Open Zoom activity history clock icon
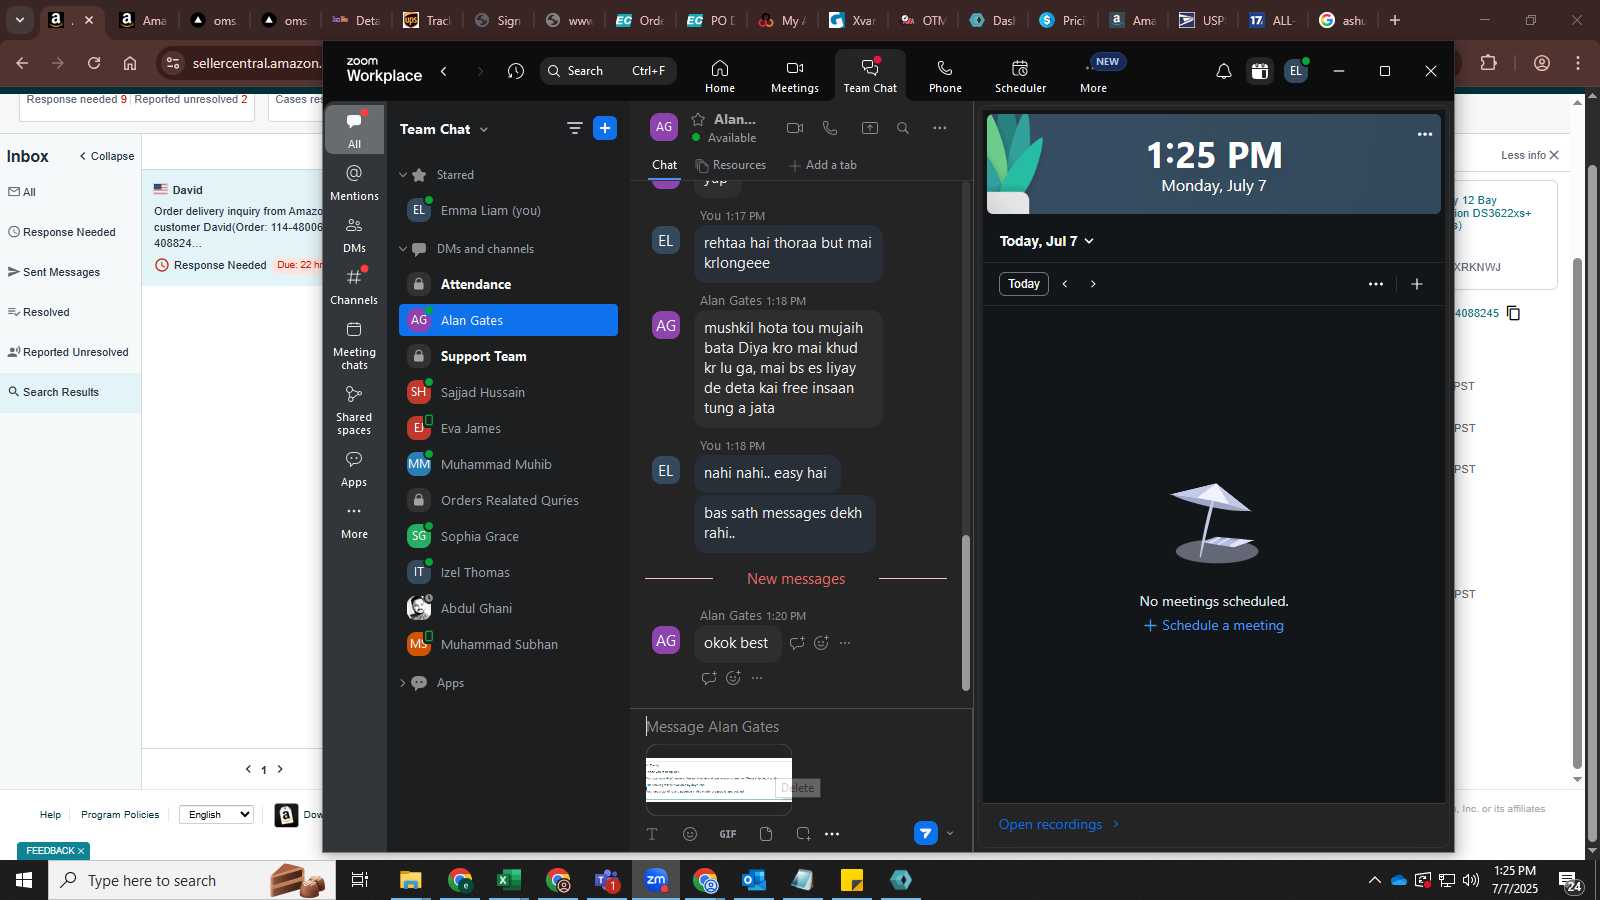 tap(516, 71)
